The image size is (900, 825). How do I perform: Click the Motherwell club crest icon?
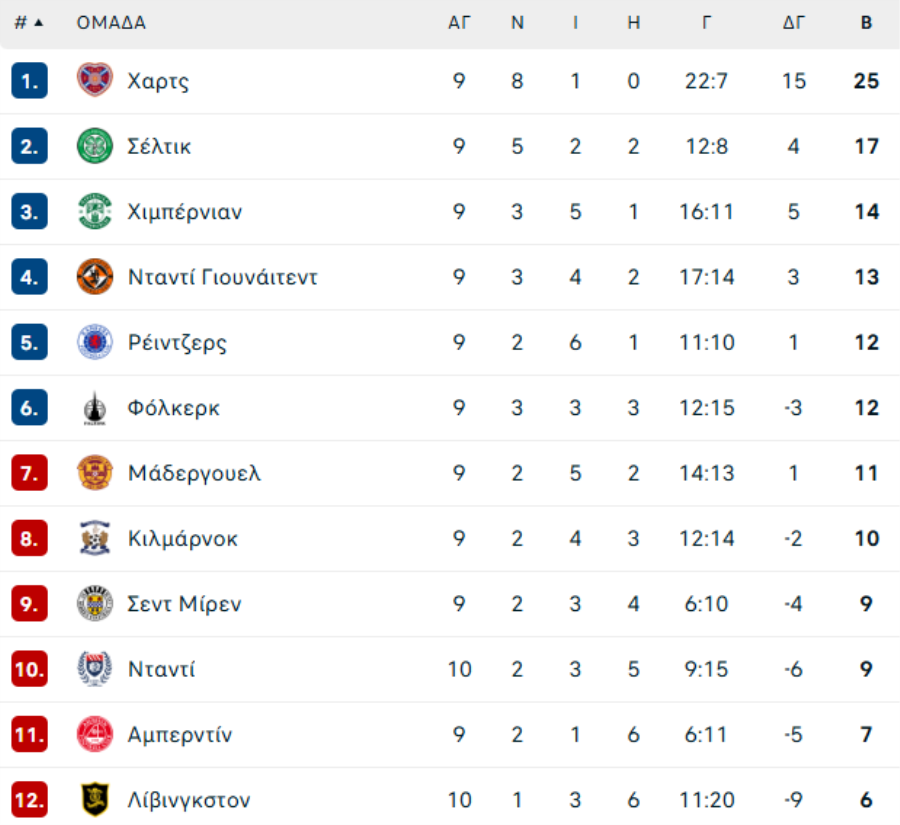coord(95,473)
